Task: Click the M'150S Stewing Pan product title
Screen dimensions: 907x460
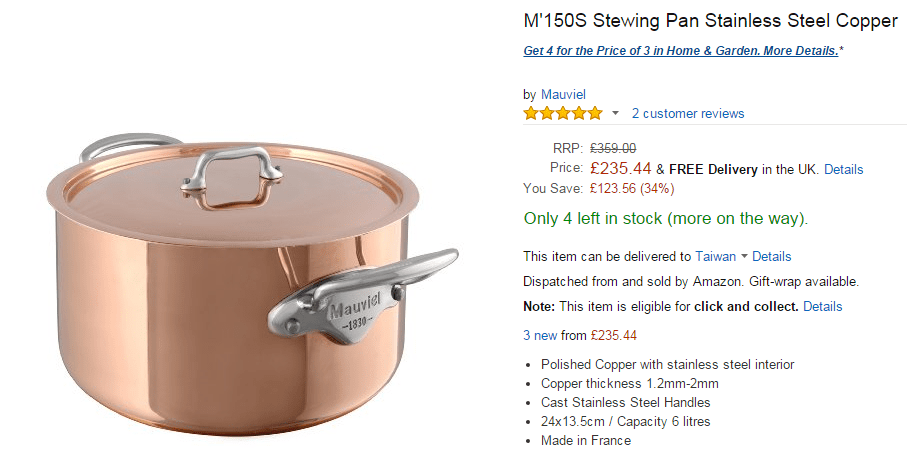Action: click(x=710, y=21)
